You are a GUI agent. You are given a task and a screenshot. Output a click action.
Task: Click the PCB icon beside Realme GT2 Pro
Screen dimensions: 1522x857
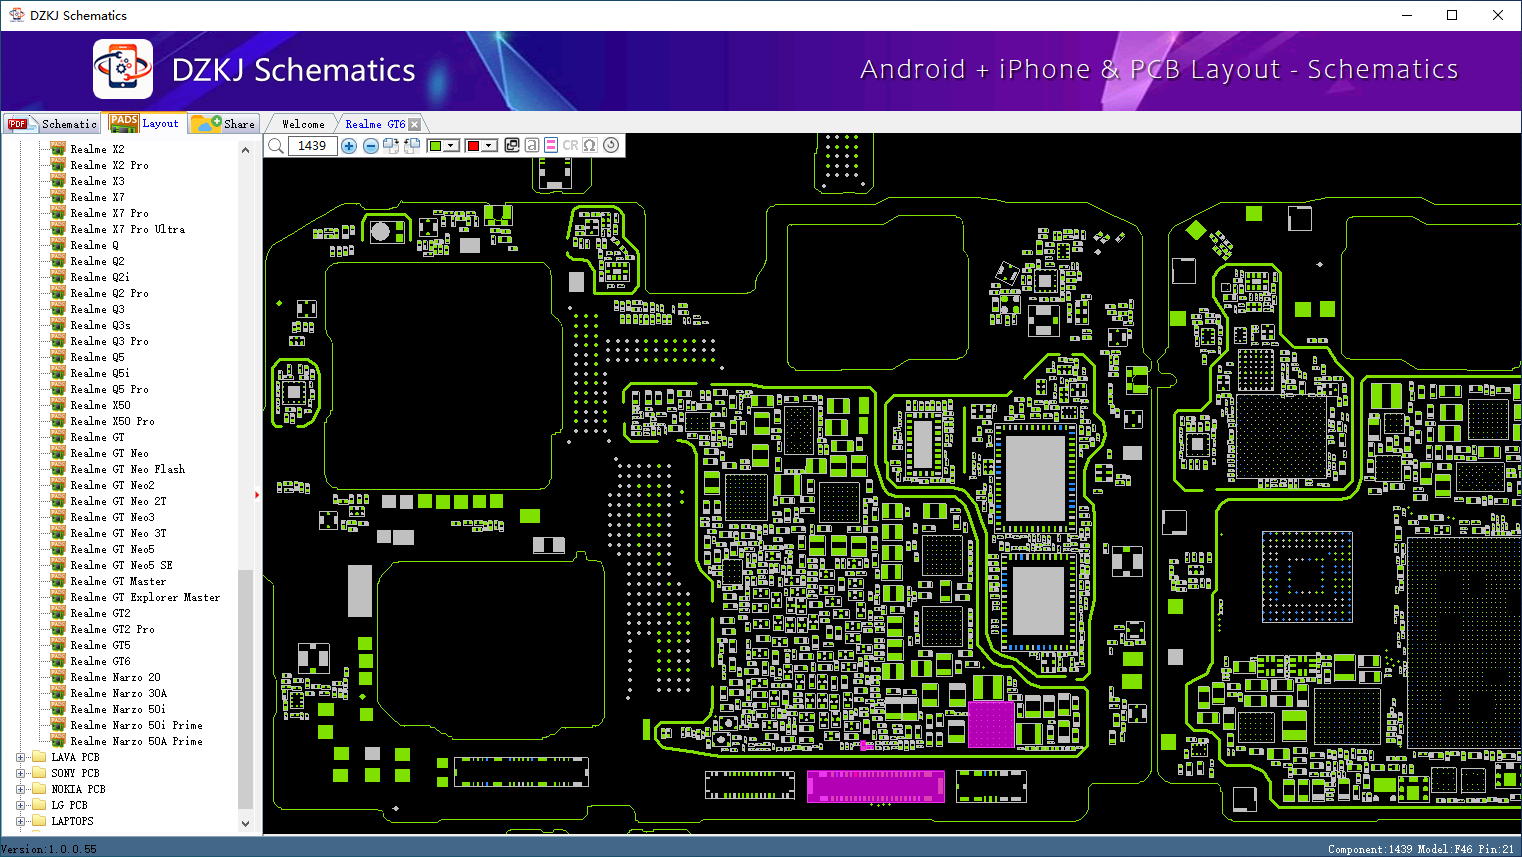[58, 629]
